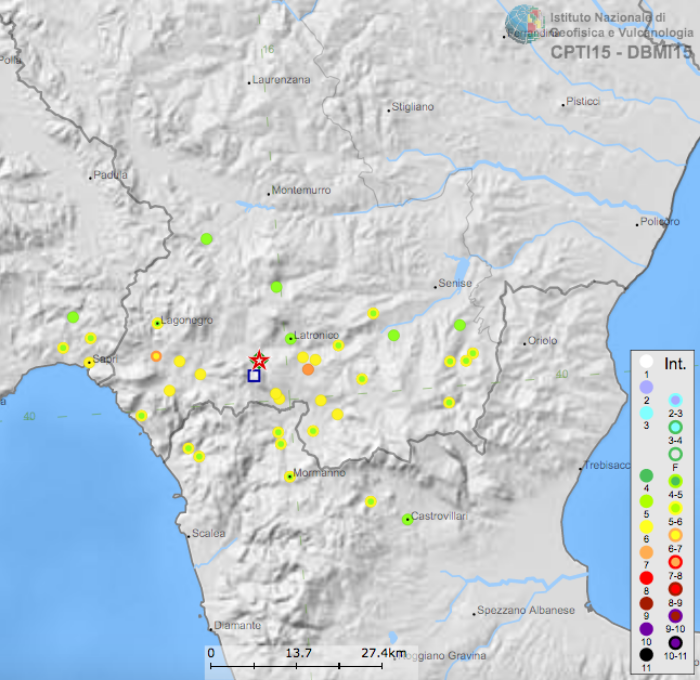Click the white intensity 1 legend swatch
This screenshot has height=680, width=700.
click(646, 362)
